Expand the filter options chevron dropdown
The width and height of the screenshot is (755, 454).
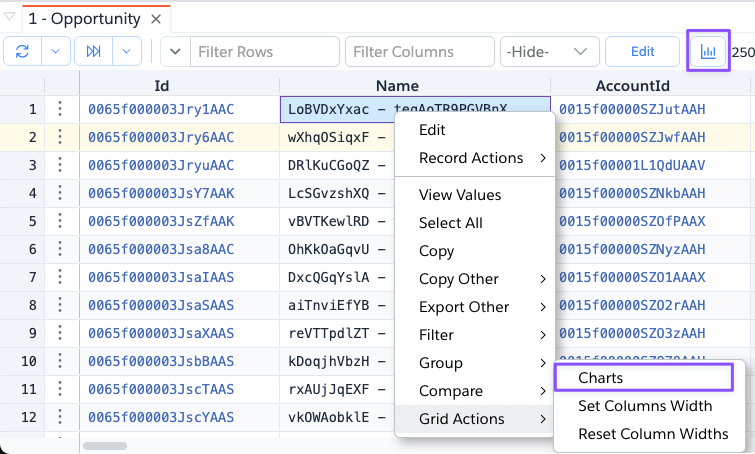tap(175, 51)
